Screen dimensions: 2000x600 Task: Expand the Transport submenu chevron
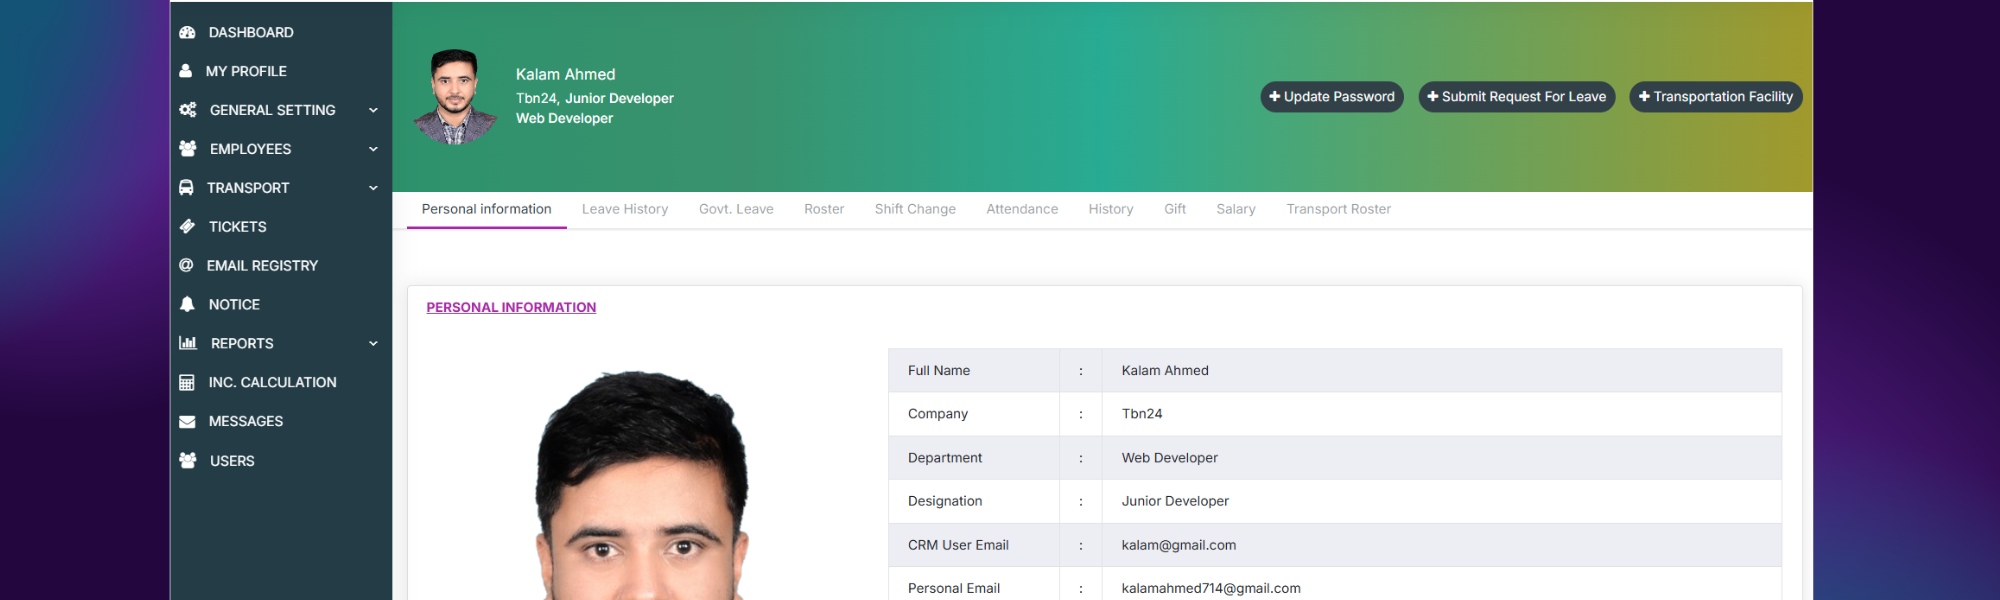click(x=373, y=188)
